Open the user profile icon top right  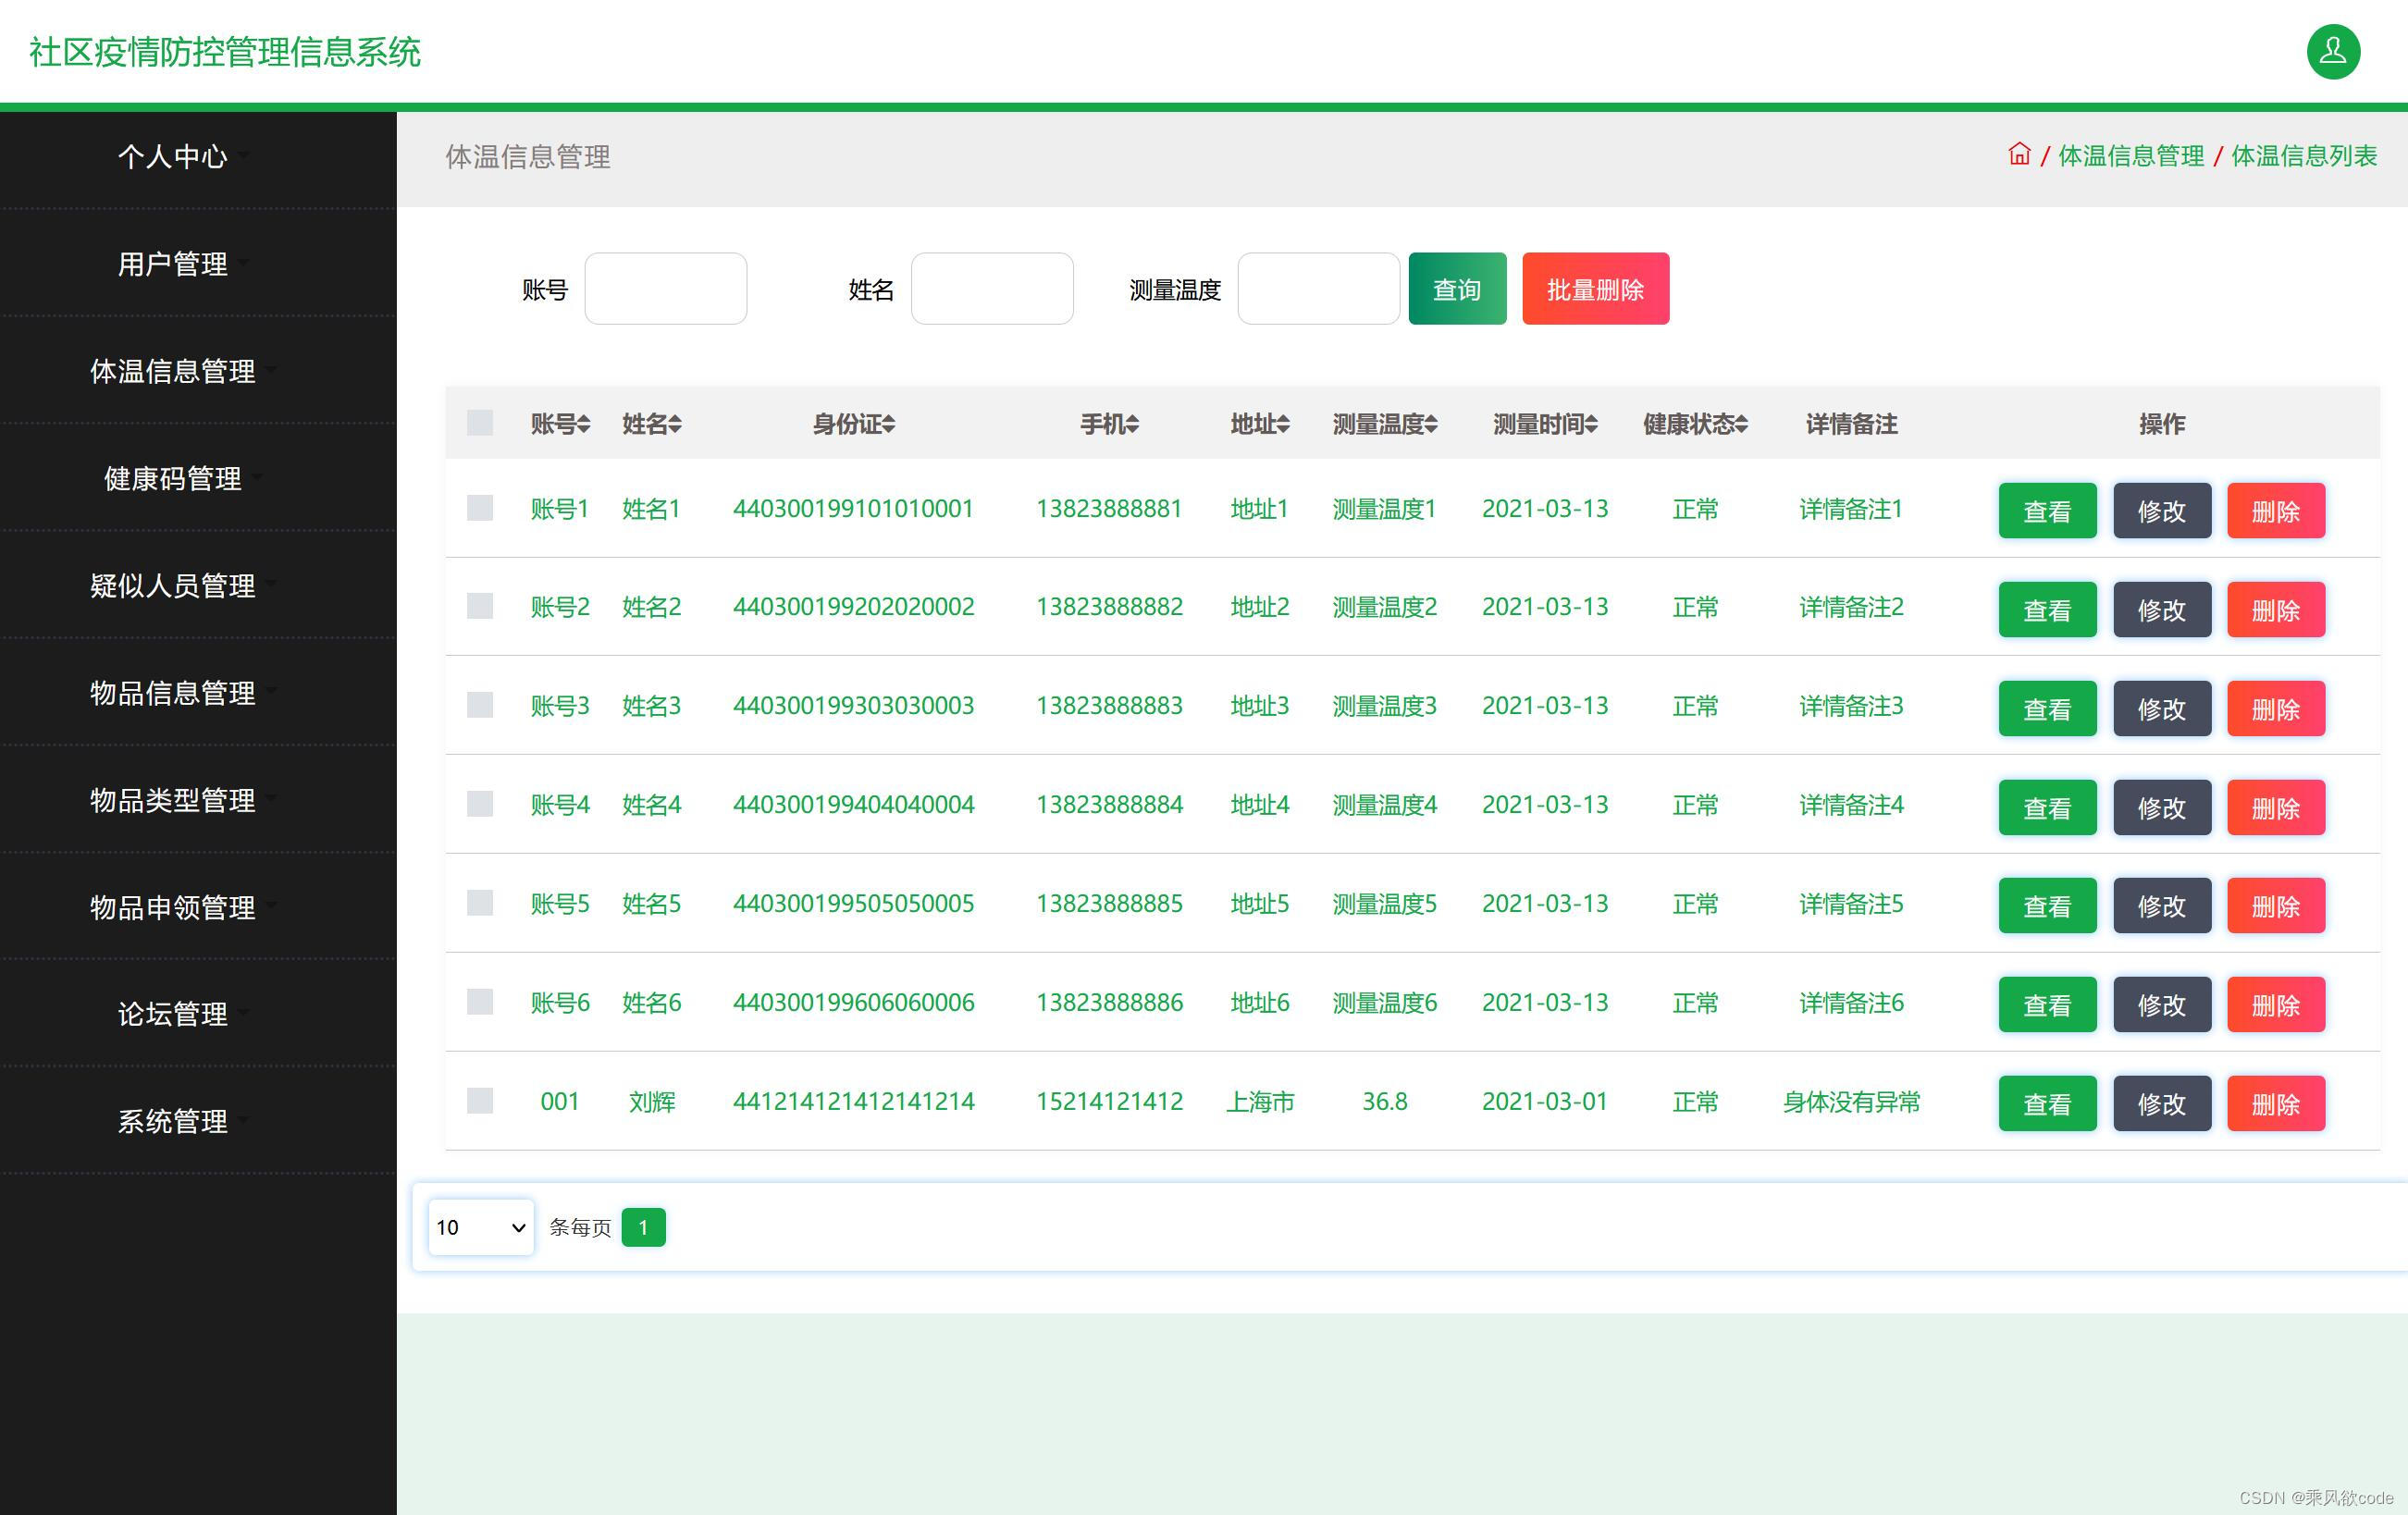click(x=2333, y=51)
